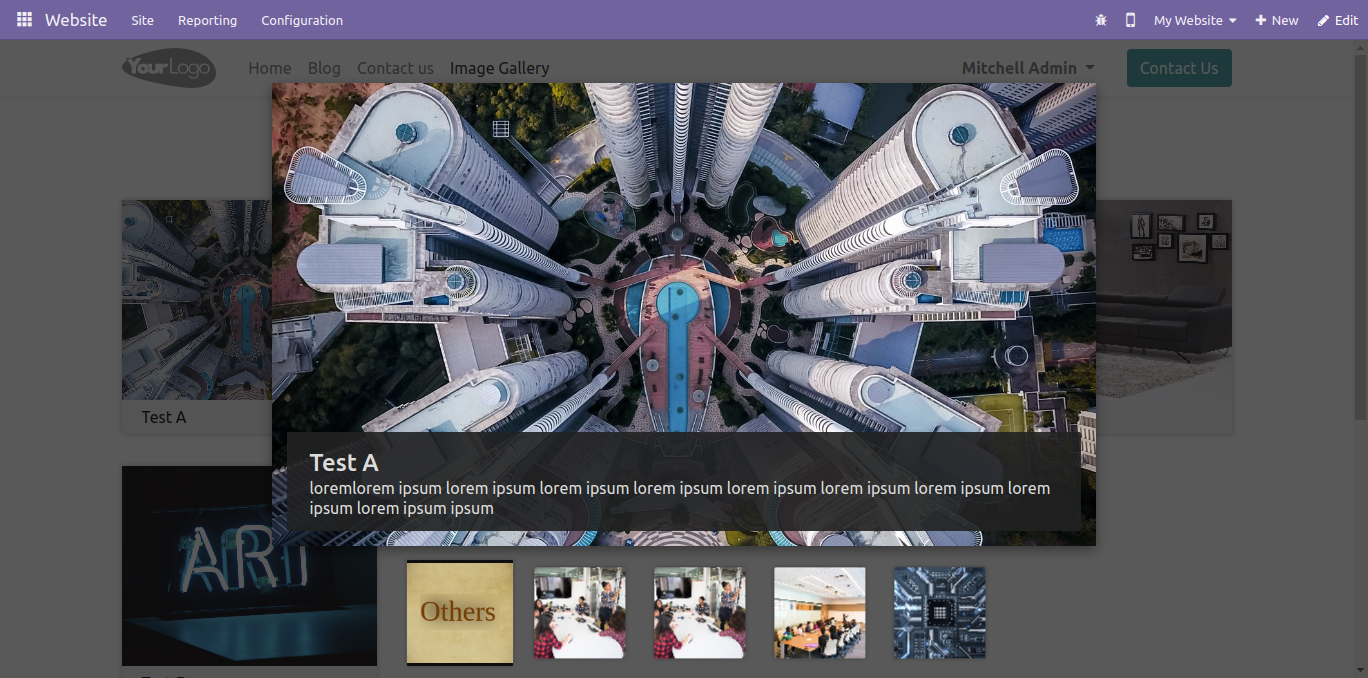Open the apps grid menu icon

[24, 20]
